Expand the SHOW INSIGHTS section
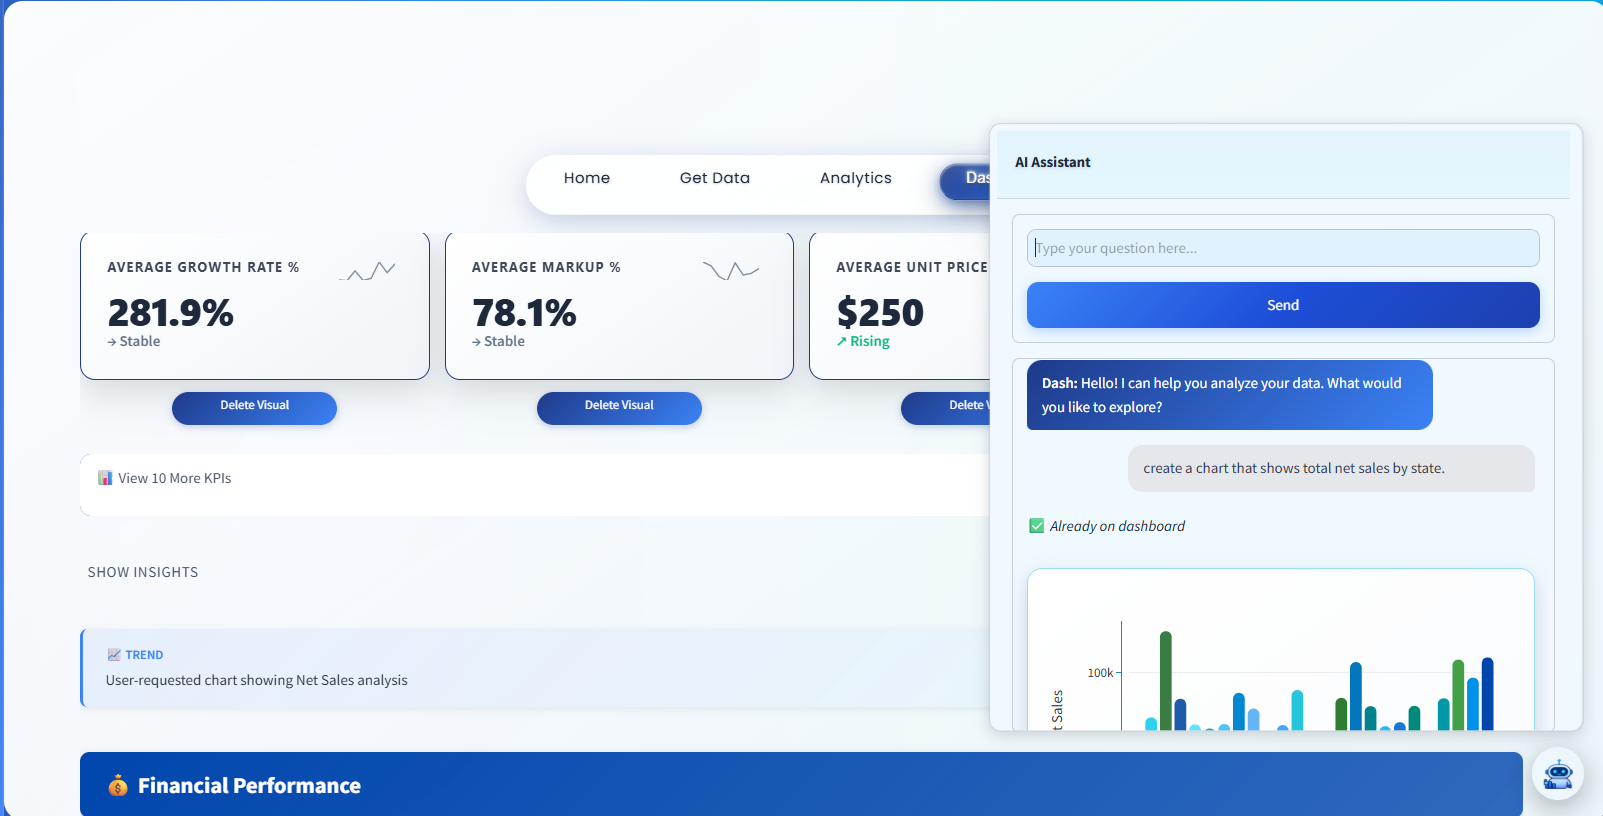Viewport: 1603px width, 816px height. pyautogui.click(x=143, y=572)
